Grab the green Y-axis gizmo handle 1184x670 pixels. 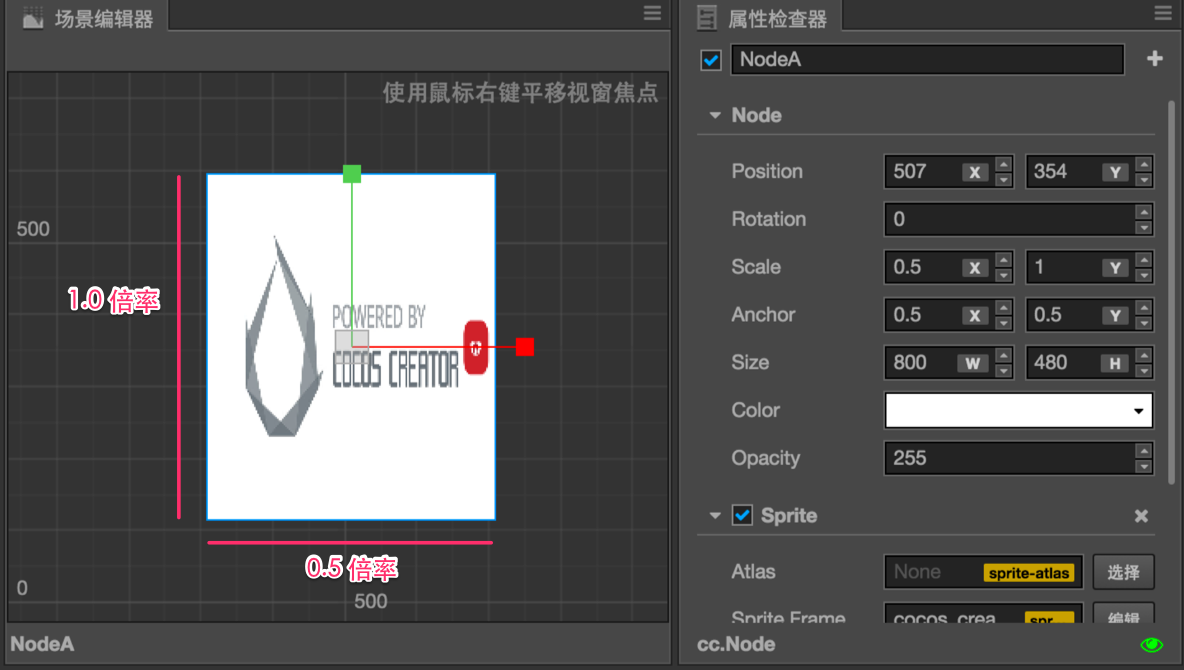click(352, 174)
